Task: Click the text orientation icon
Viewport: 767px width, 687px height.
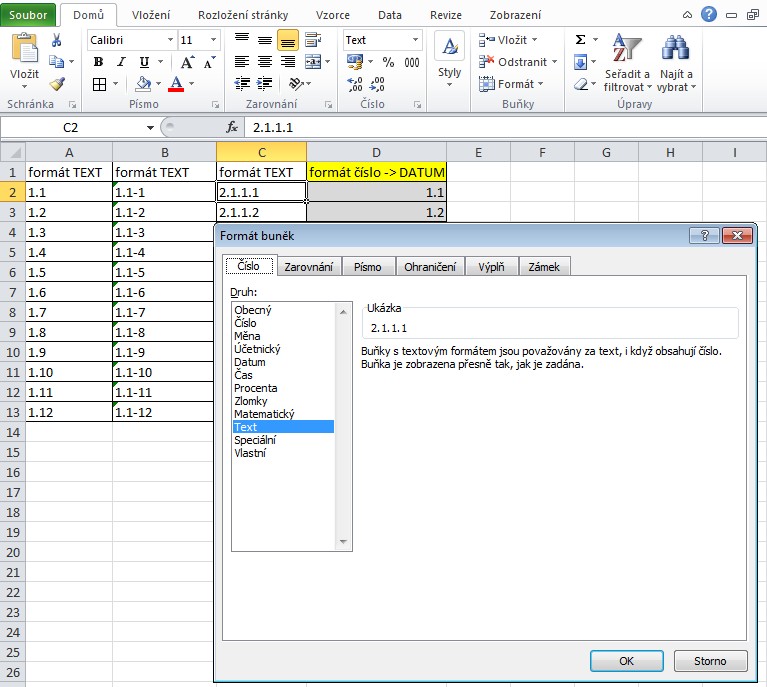Action: (296, 84)
